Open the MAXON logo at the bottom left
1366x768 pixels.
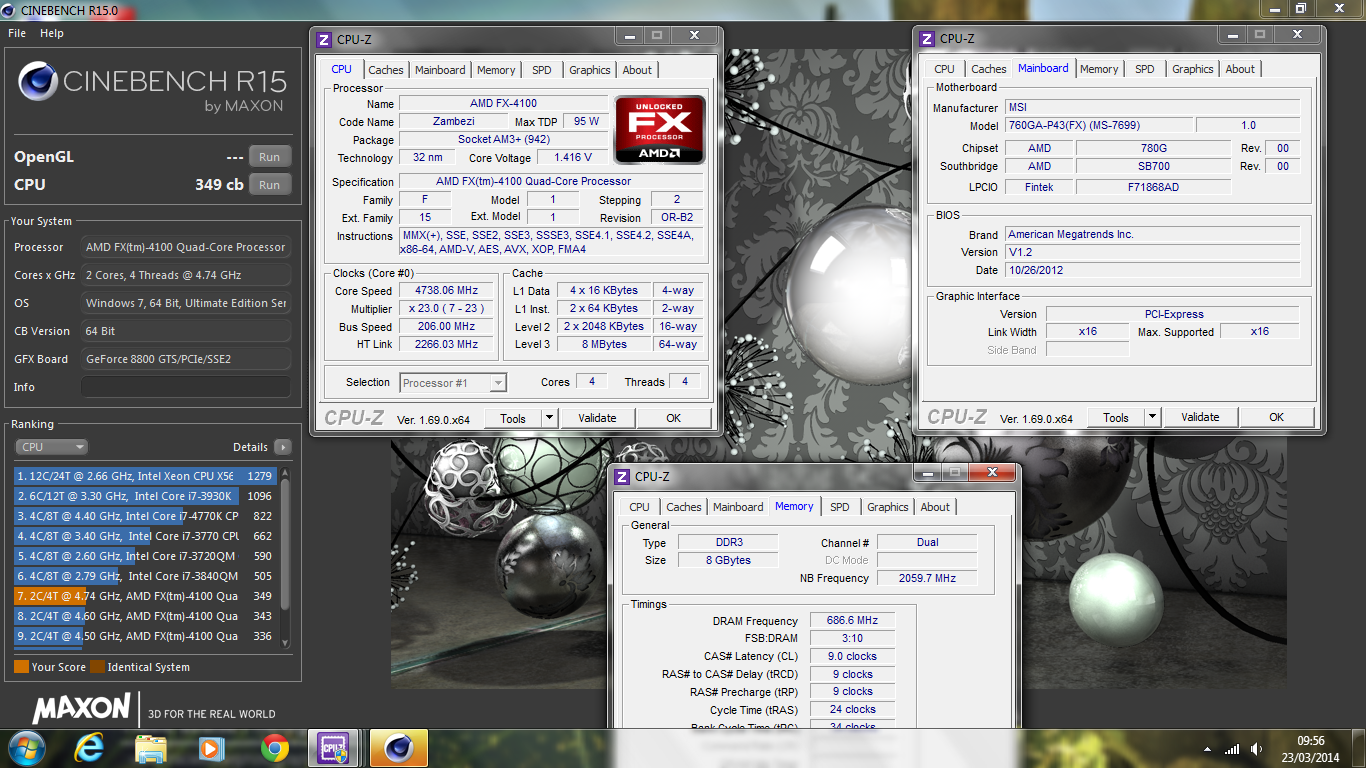pos(82,709)
